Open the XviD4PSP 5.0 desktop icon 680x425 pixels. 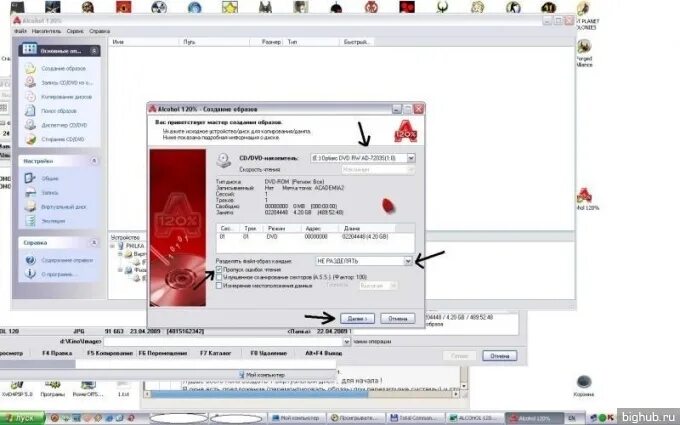pos(17,385)
